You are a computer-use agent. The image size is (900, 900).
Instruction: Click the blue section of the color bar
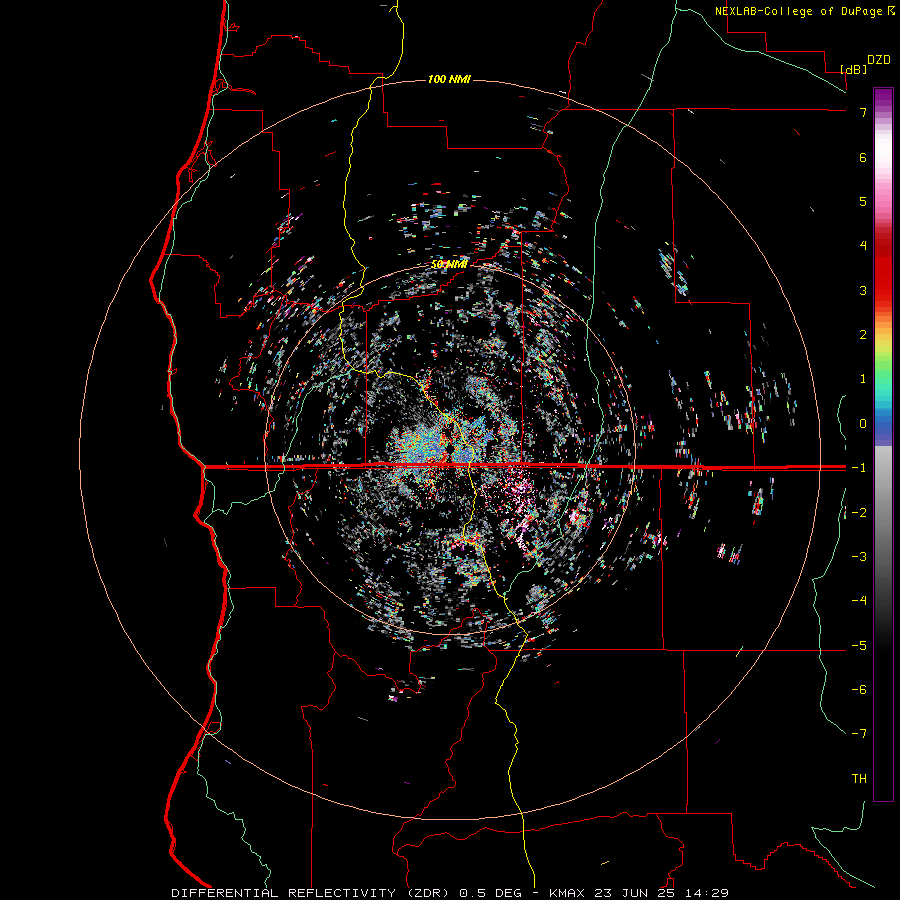[x=883, y=428]
